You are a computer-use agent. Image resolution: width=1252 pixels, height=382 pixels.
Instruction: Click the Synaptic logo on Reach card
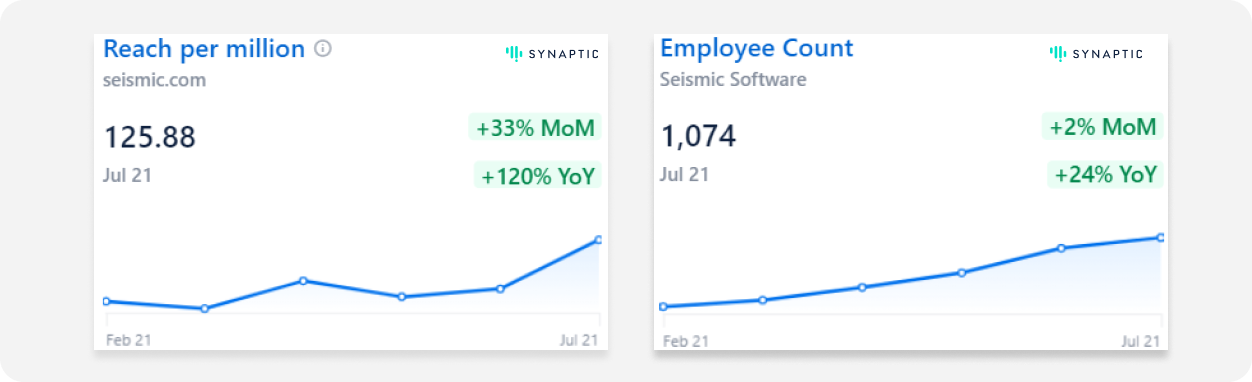tap(552, 53)
